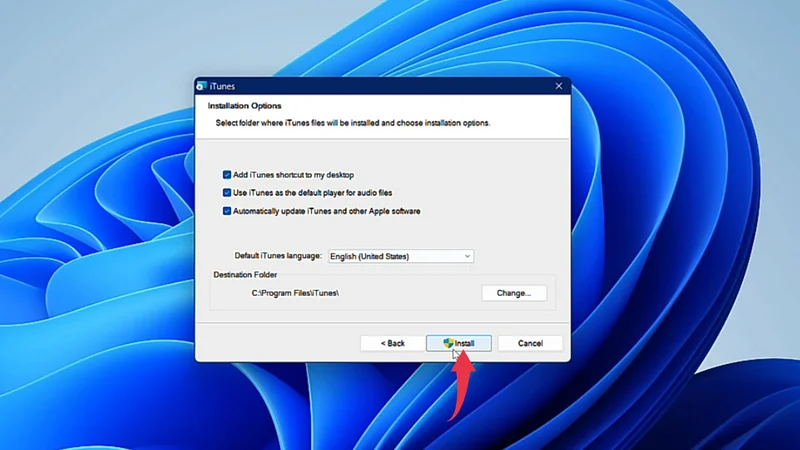
Task: Uncheck the Add iTunes shortcut to desktop checkbox
Action: tap(227, 175)
